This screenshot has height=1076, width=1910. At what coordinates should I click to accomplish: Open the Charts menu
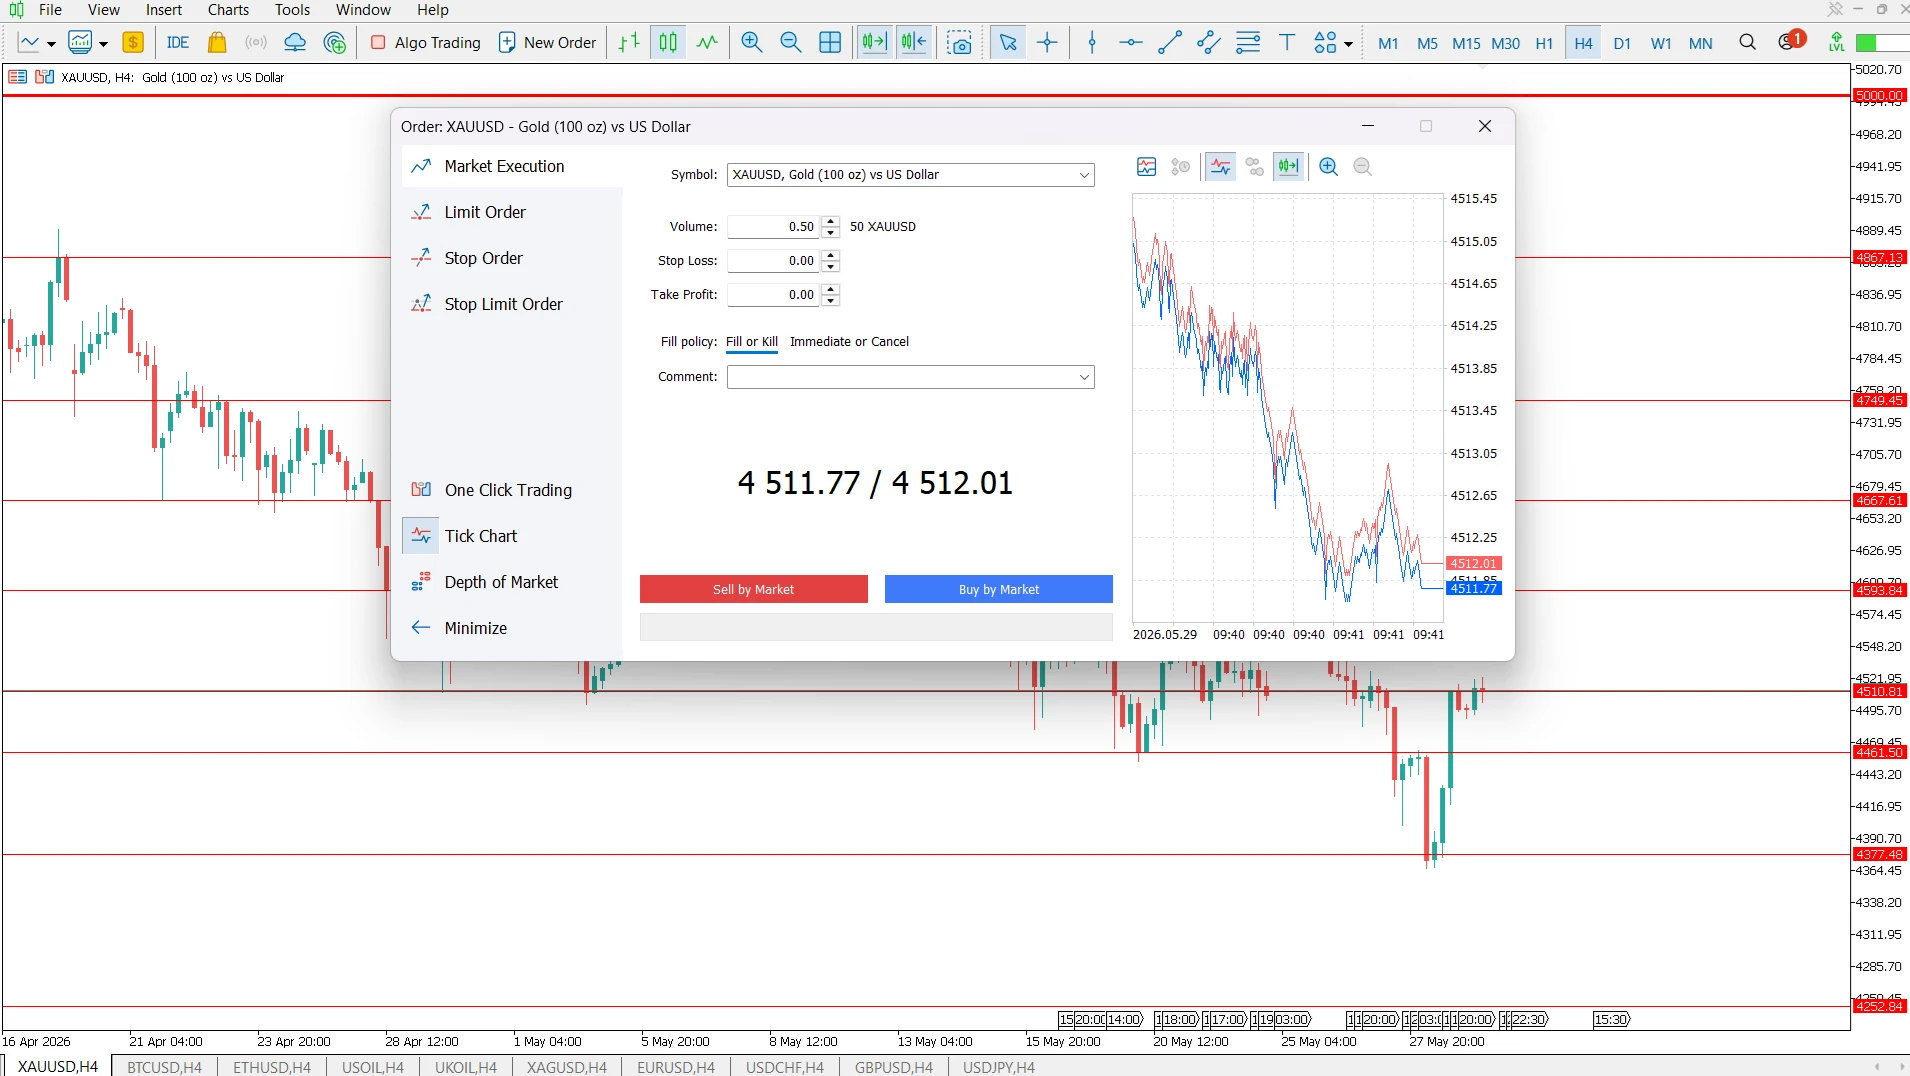click(228, 10)
